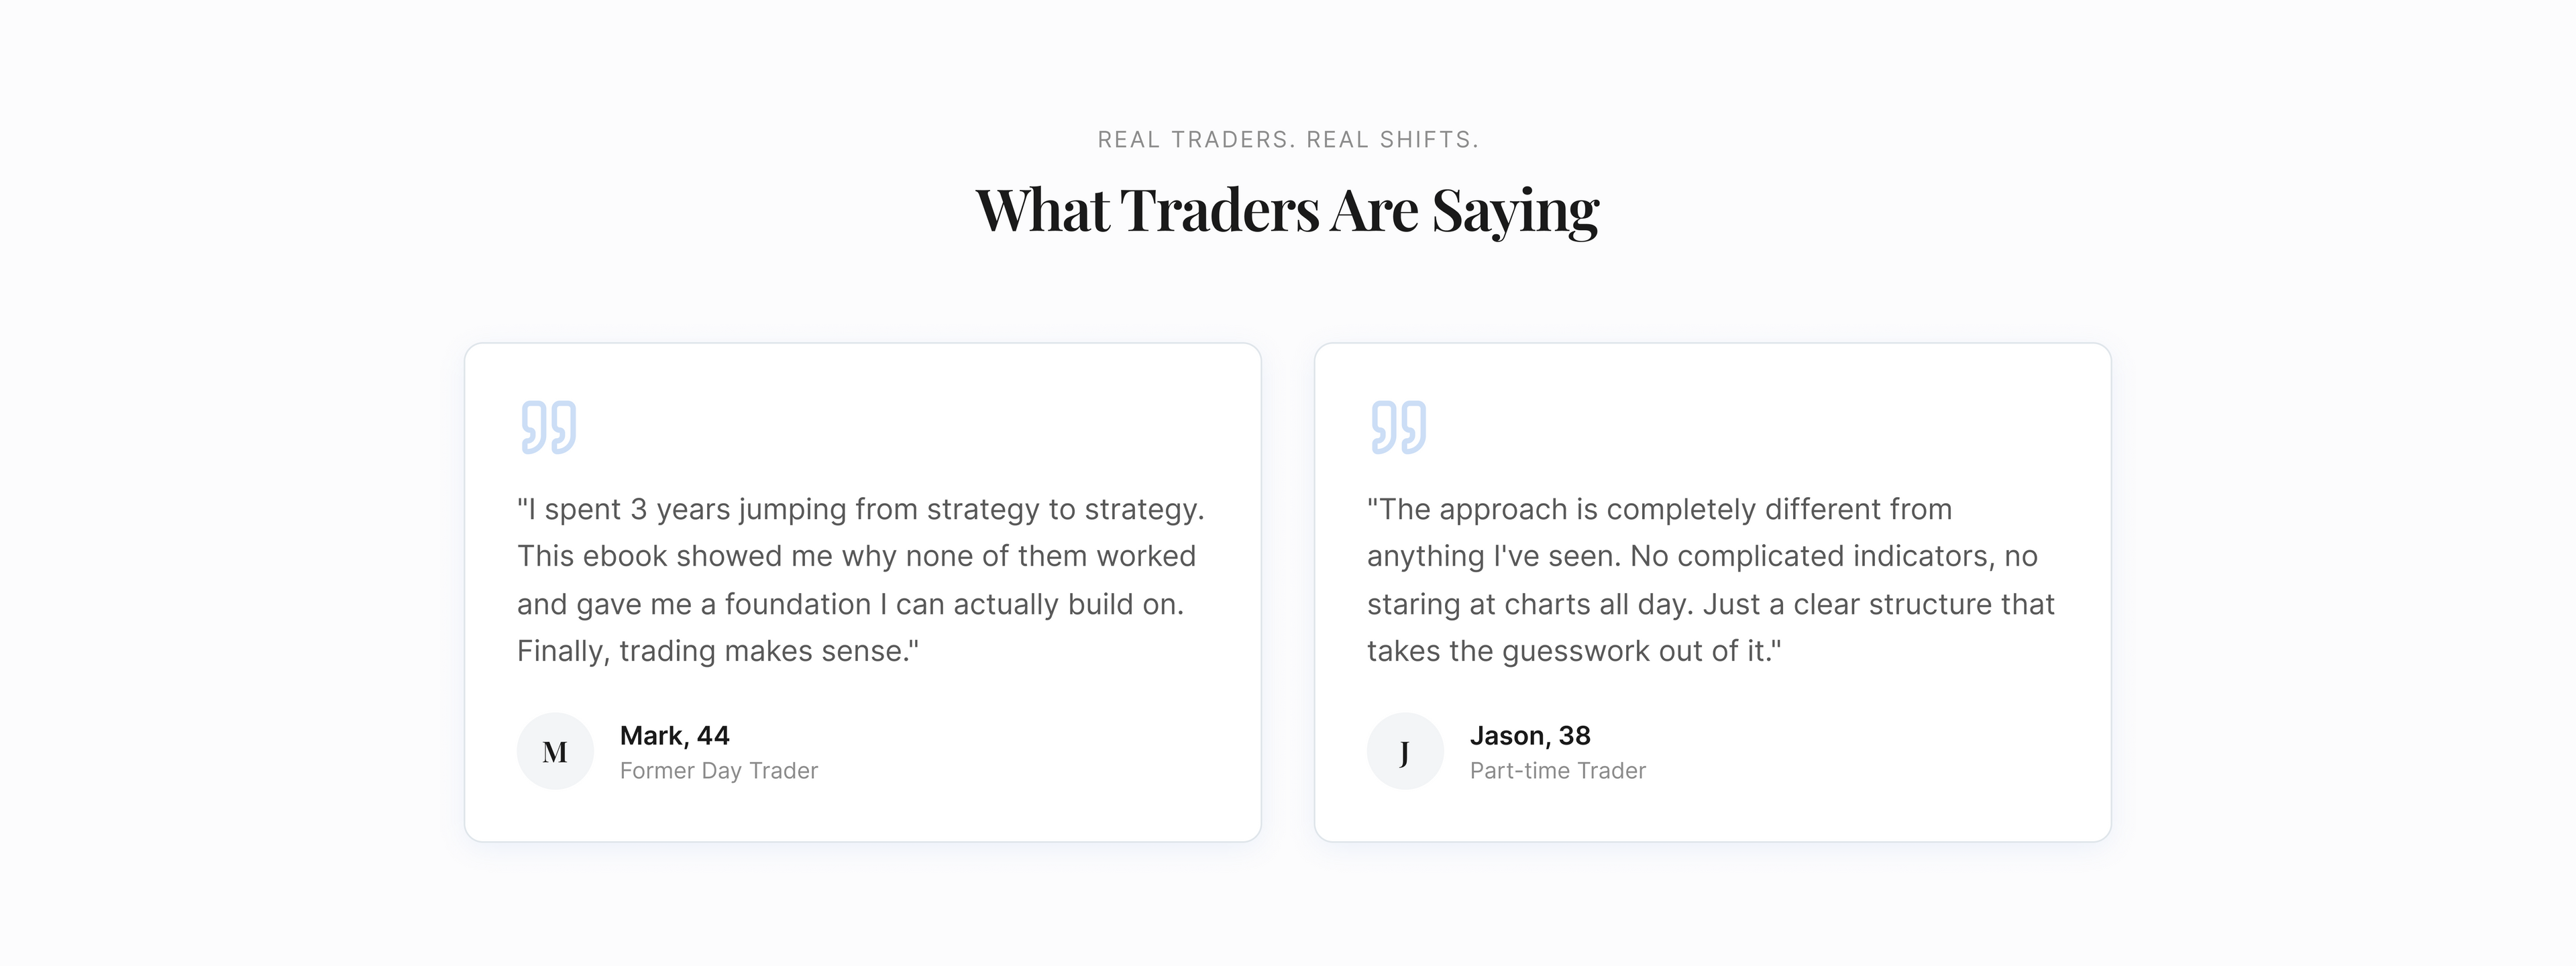This screenshot has height=966, width=2576.
Task: Click the 'Former Day Trader' label
Action: click(719, 771)
